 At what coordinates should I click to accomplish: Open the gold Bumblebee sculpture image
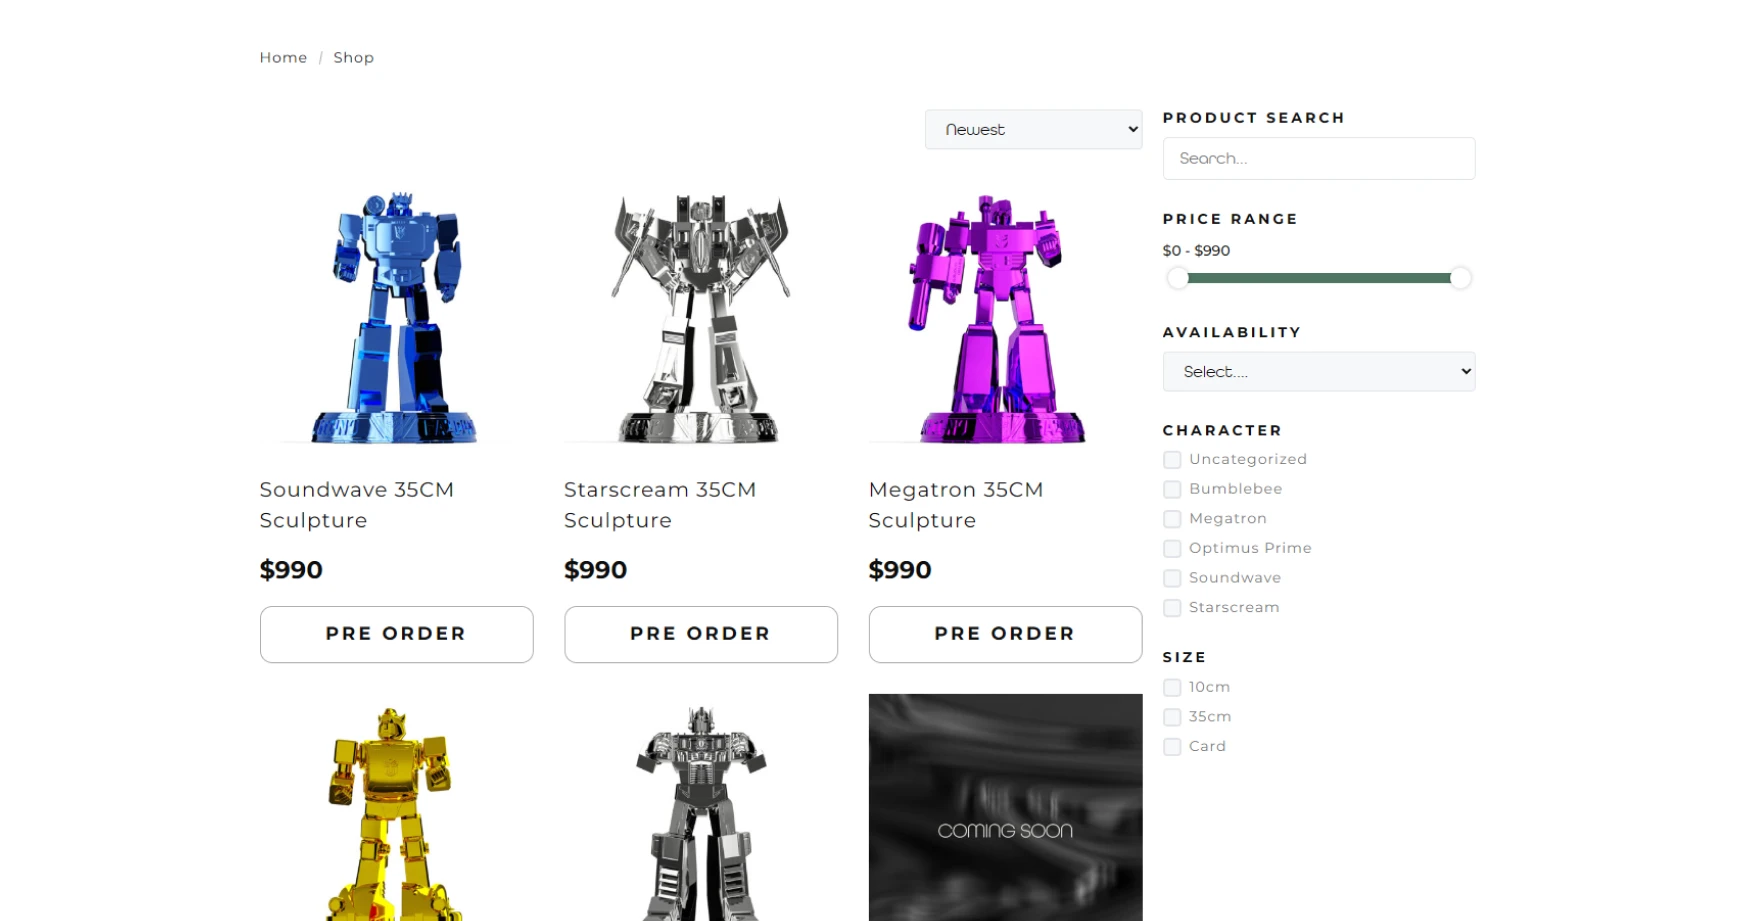(x=396, y=808)
